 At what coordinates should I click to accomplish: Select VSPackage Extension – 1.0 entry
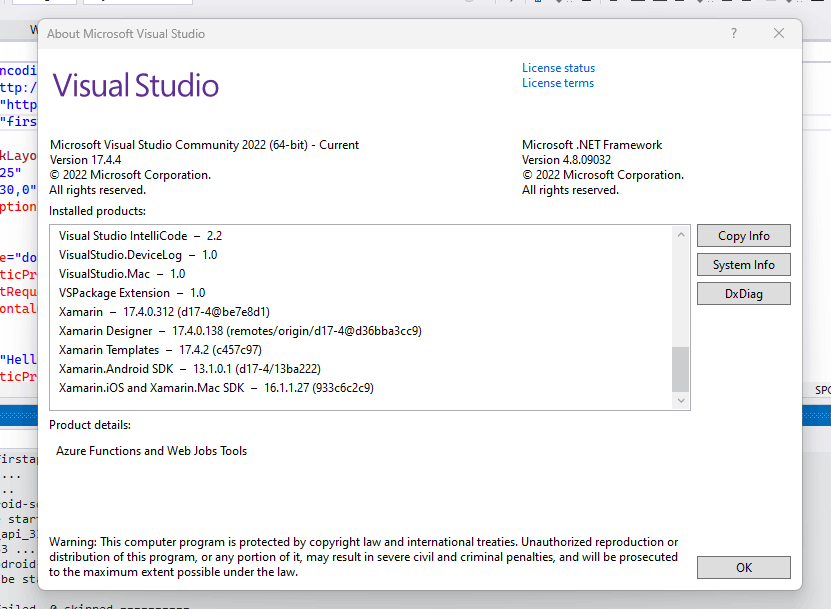pos(132,293)
